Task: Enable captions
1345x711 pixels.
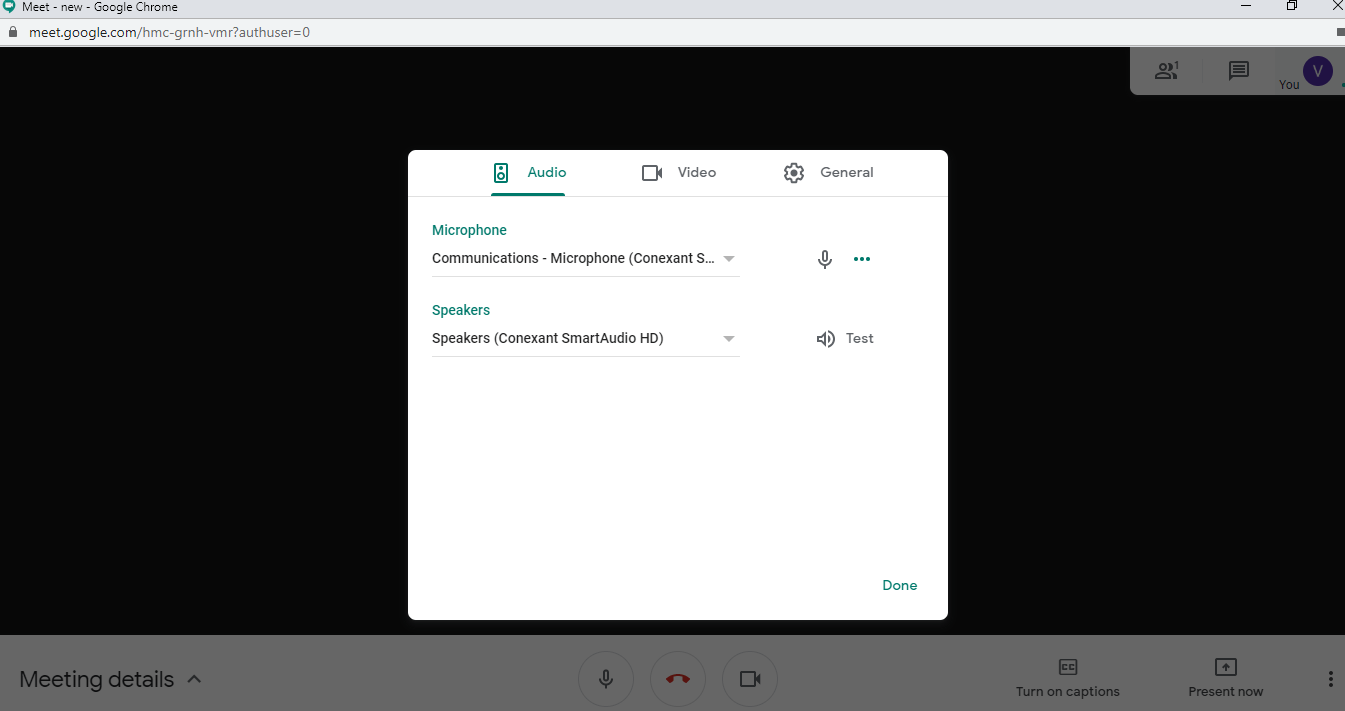Action: pyautogui.click(x=1067, y=678)
